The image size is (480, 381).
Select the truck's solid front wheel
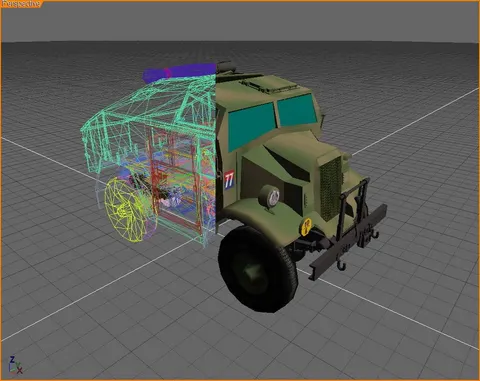tap(257, 269)
